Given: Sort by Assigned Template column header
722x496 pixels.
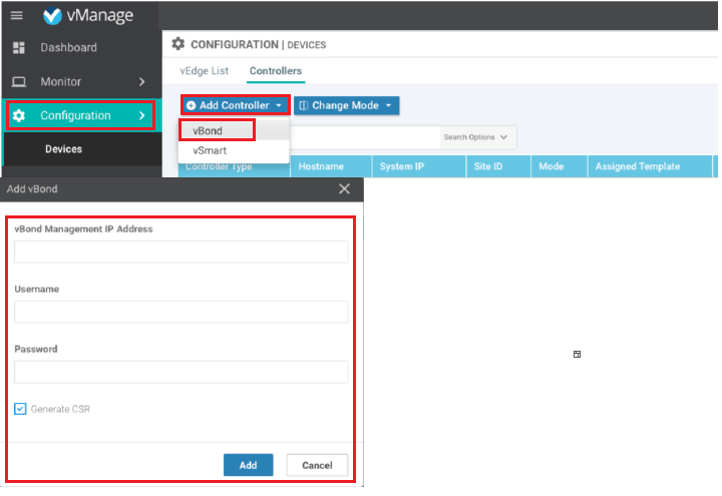Looking at the screenshot, I should click(650, 166).
